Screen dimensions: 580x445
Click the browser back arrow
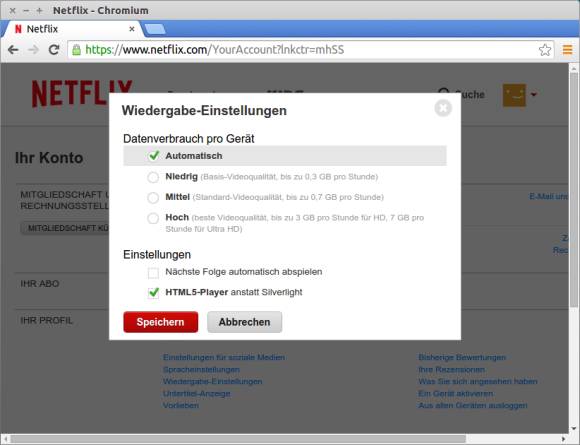point(13,50)
